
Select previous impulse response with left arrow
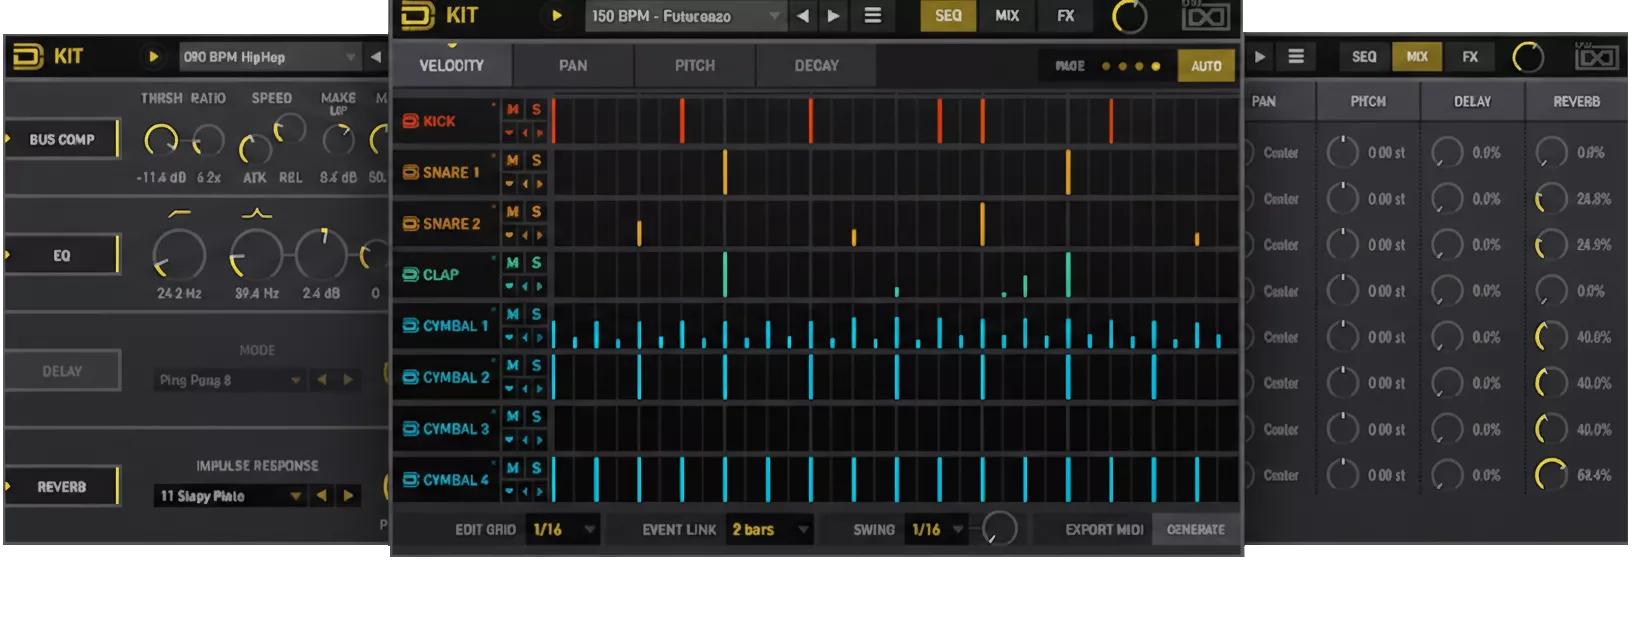(321, 496)
